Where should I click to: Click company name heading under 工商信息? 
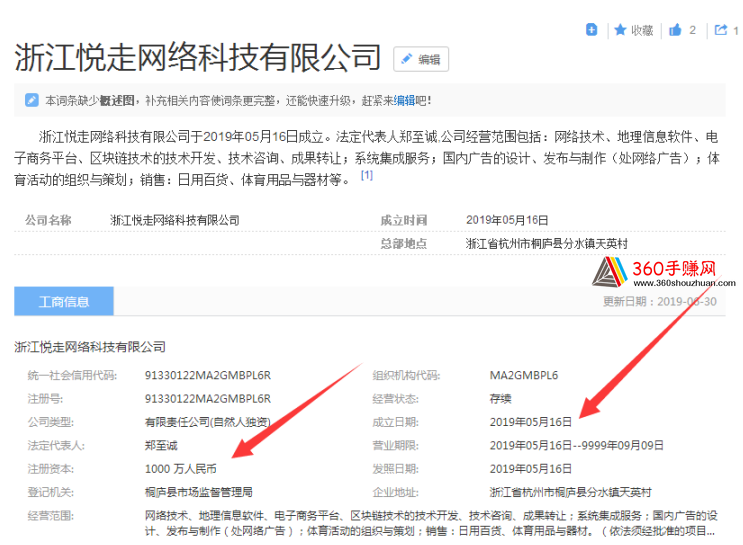90,347
